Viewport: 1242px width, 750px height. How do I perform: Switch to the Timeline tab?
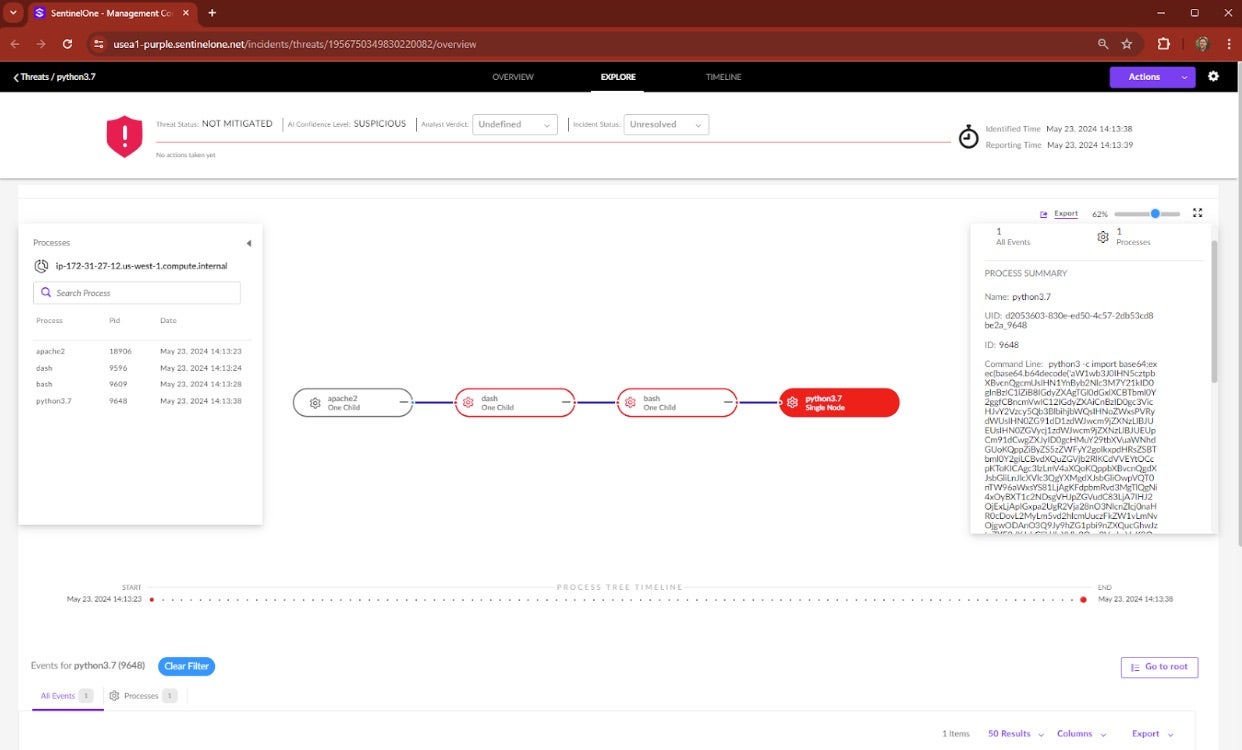[x=723, y=77]
